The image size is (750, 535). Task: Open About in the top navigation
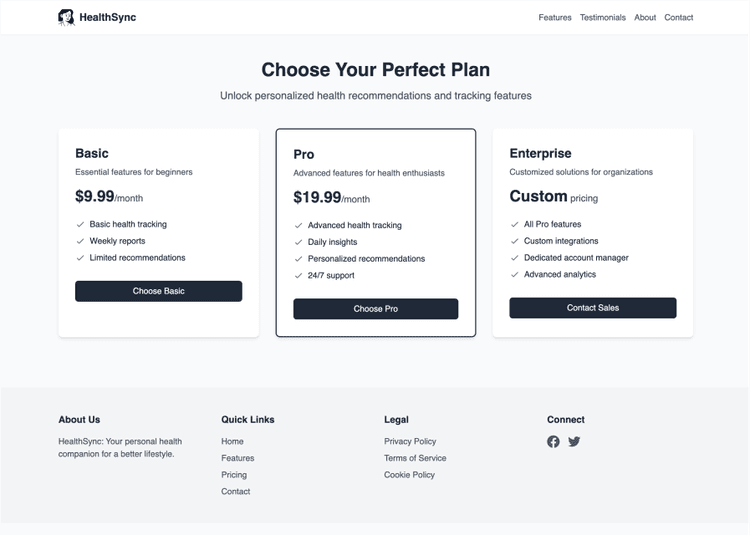pyautogui.click(x=645, y=17)
